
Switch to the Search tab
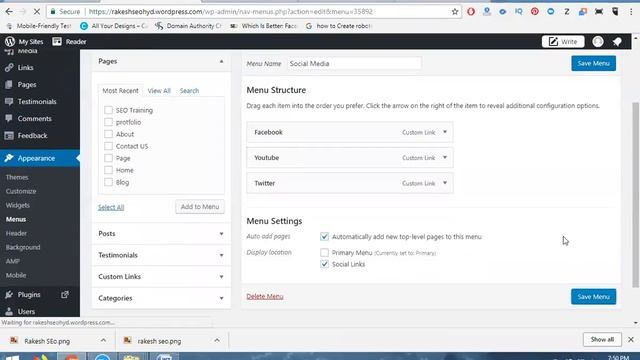coord(189,91)
